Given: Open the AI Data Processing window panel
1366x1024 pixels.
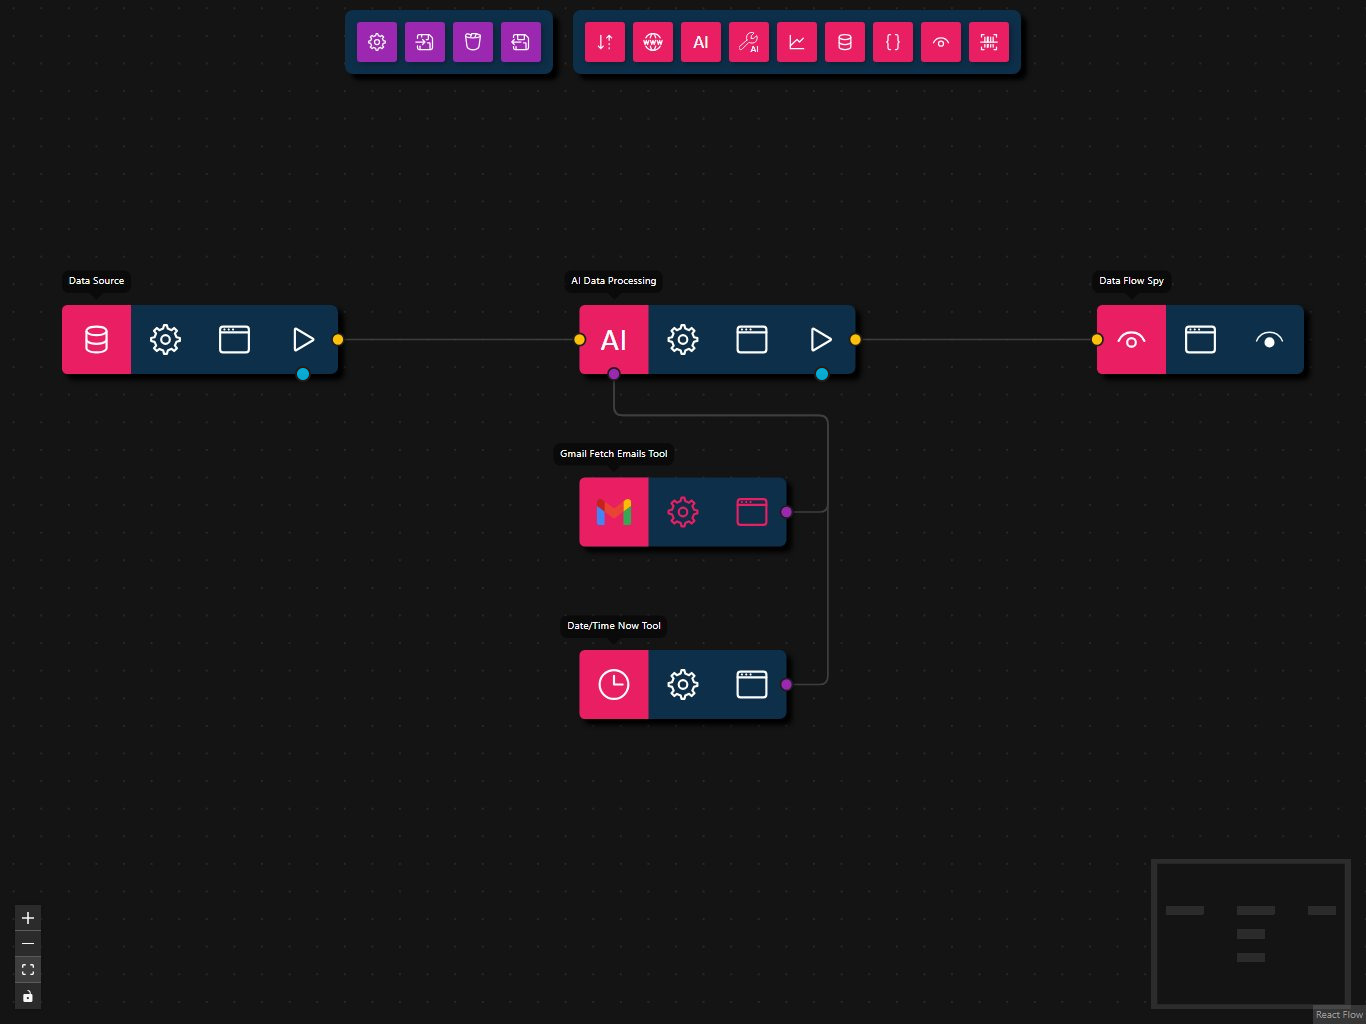Looking at the screenshot, I should pos(752,340).
